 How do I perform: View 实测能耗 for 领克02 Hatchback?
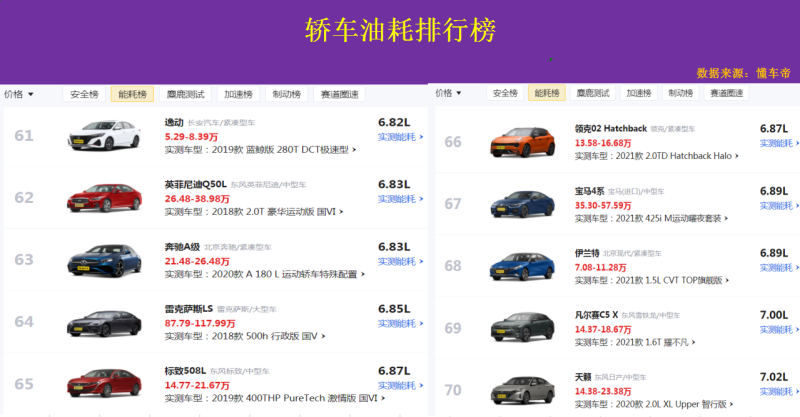[778, 144]
